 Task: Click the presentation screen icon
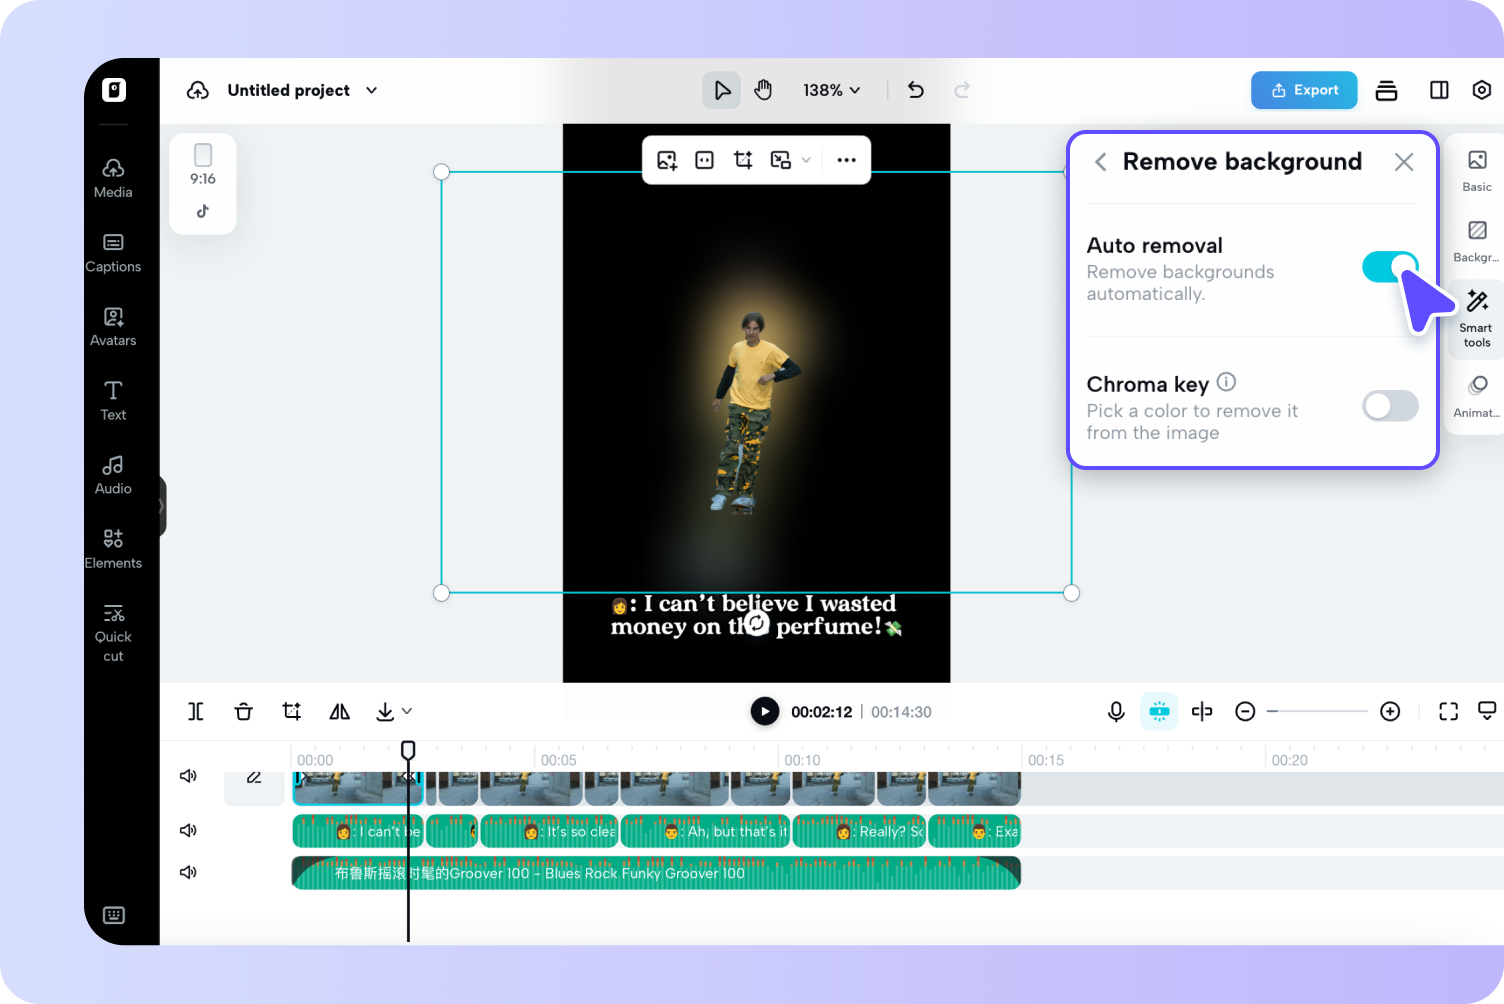[x=1487, y=711]
